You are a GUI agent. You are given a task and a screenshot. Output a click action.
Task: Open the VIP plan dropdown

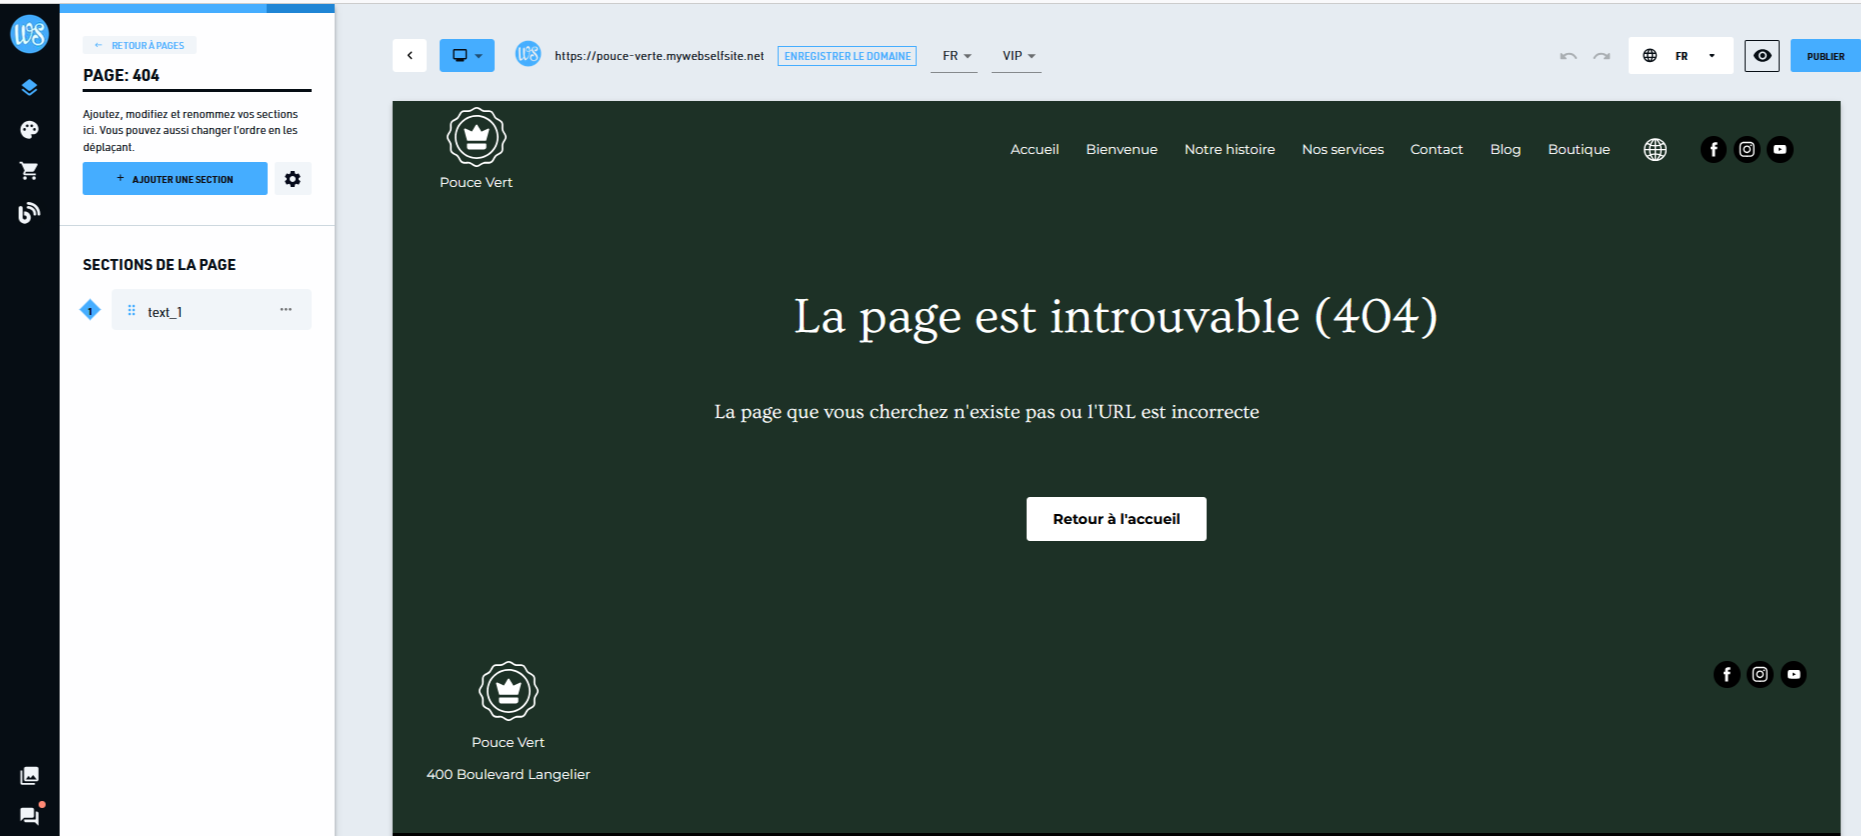1017,56
